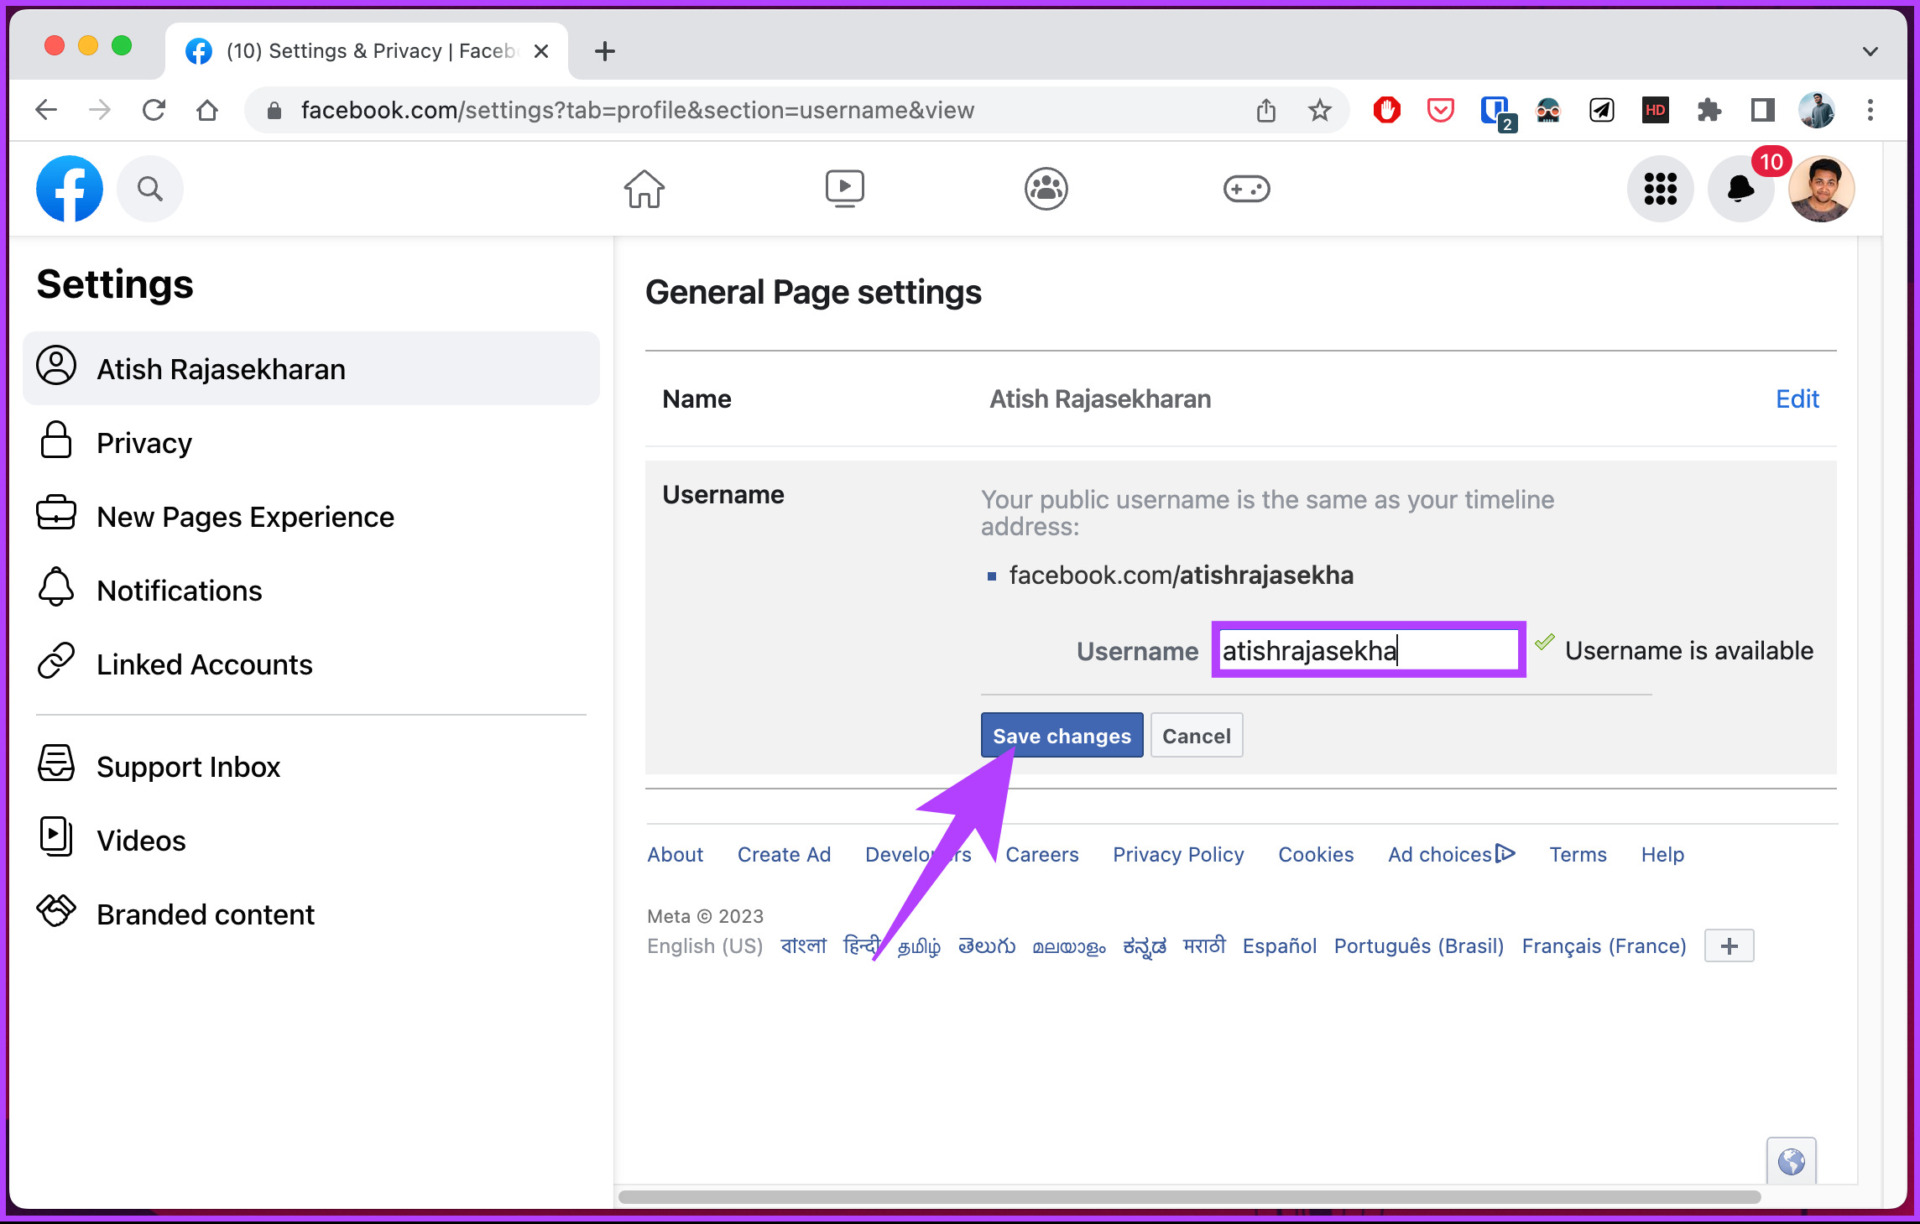Click Edit next to Name
1920x1224 pixels.
pos(1796,399)
